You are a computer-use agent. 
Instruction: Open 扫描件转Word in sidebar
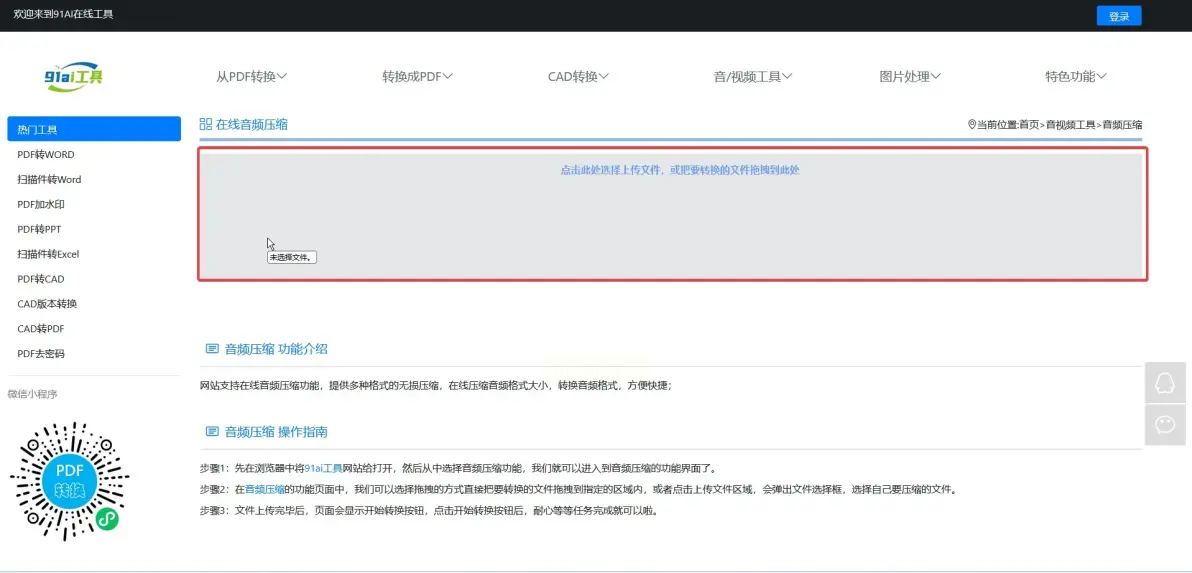click(x=49, y=179)
